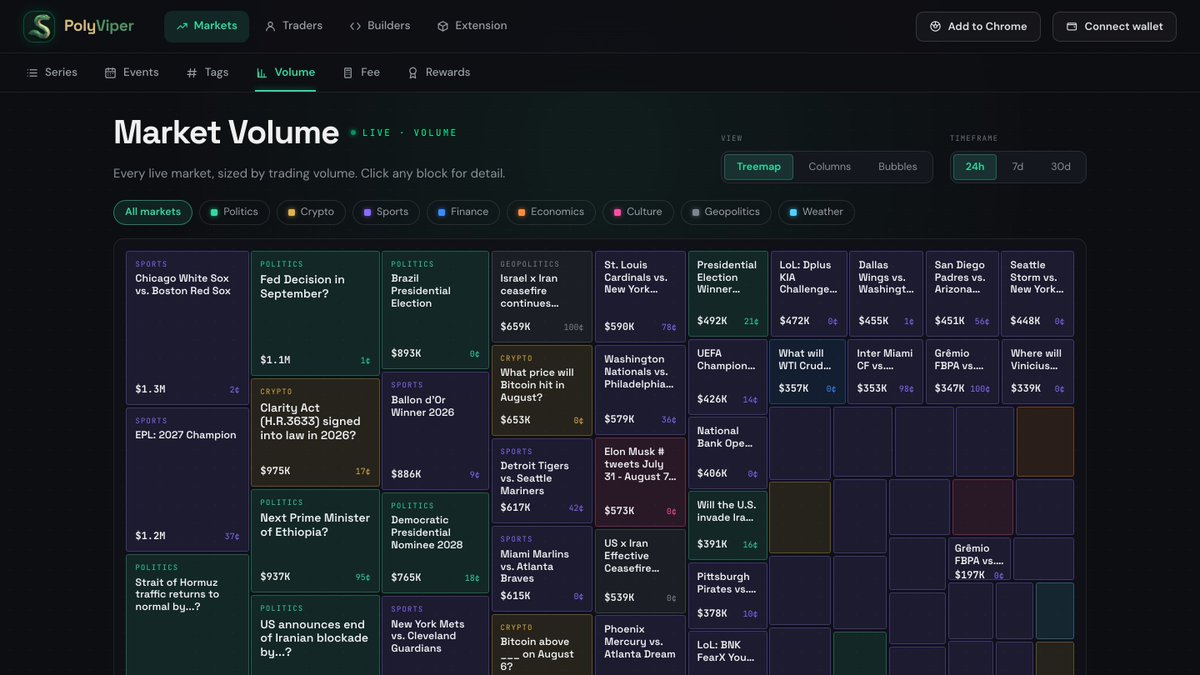Viewport: 1200px width, 675px height.
Task: Click the PolyViper snake logo icon
Action: pos(39,26)
